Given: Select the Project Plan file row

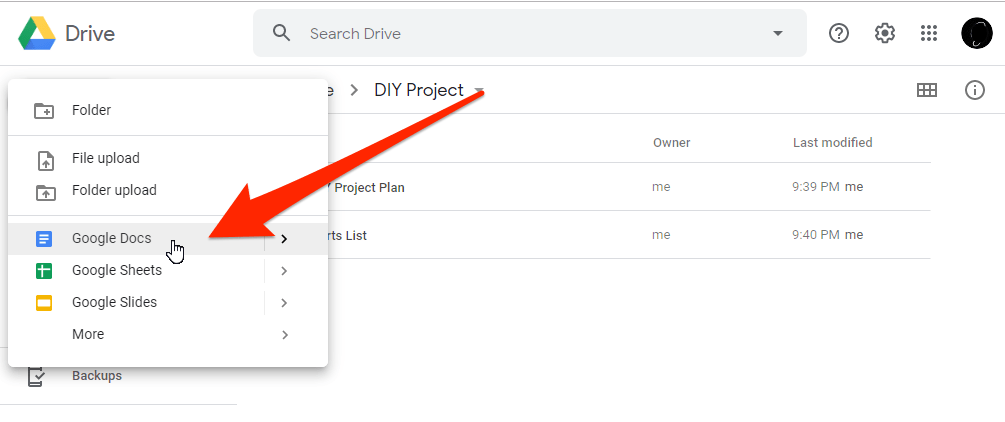Looking at the screenshot, I should [628, 187].
